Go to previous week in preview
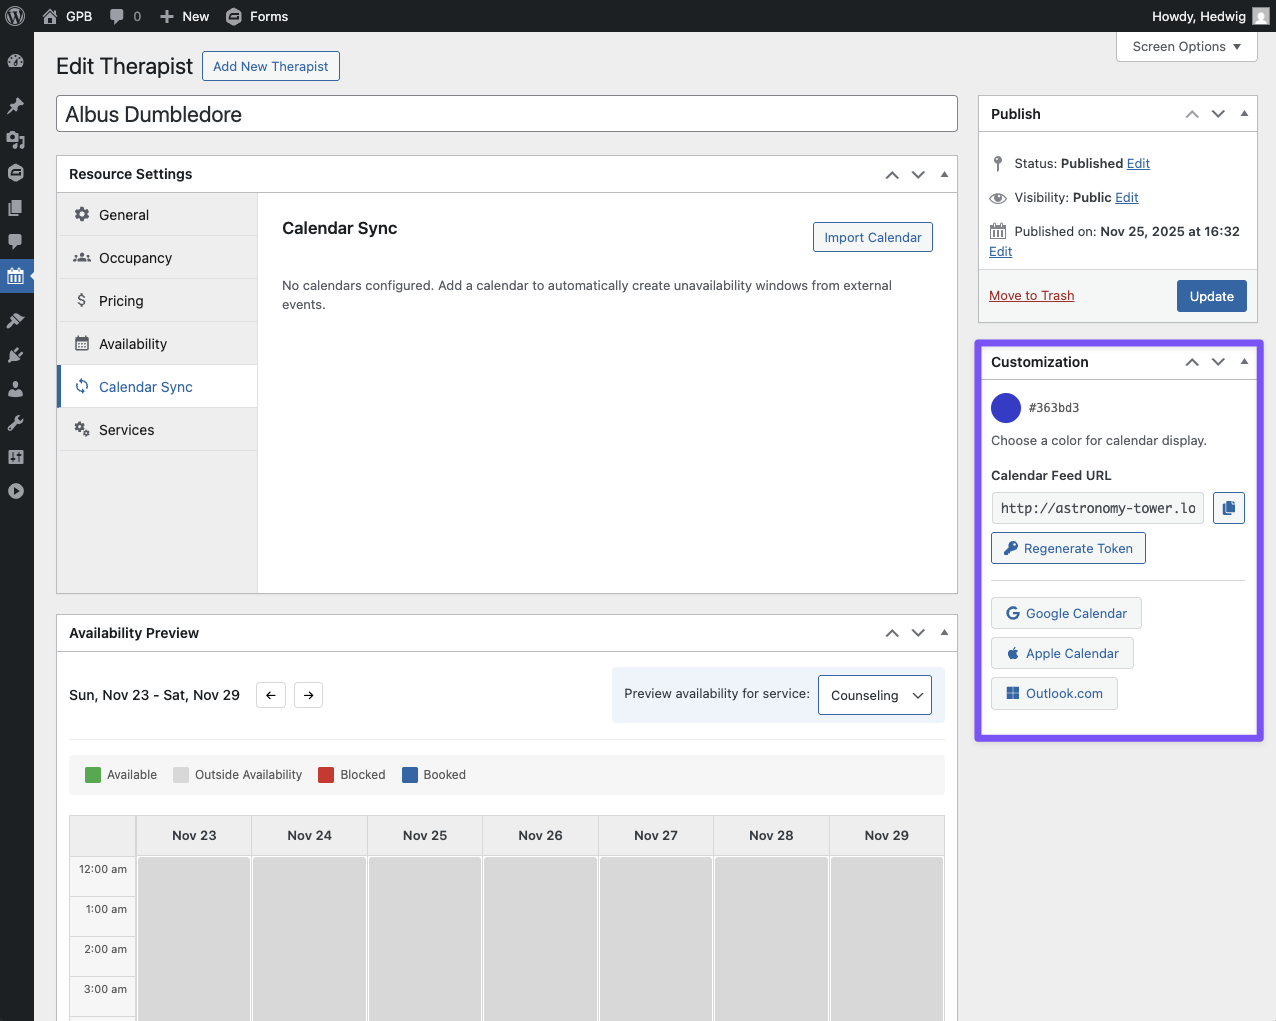1276x1021 pixels. pos(271,695)
